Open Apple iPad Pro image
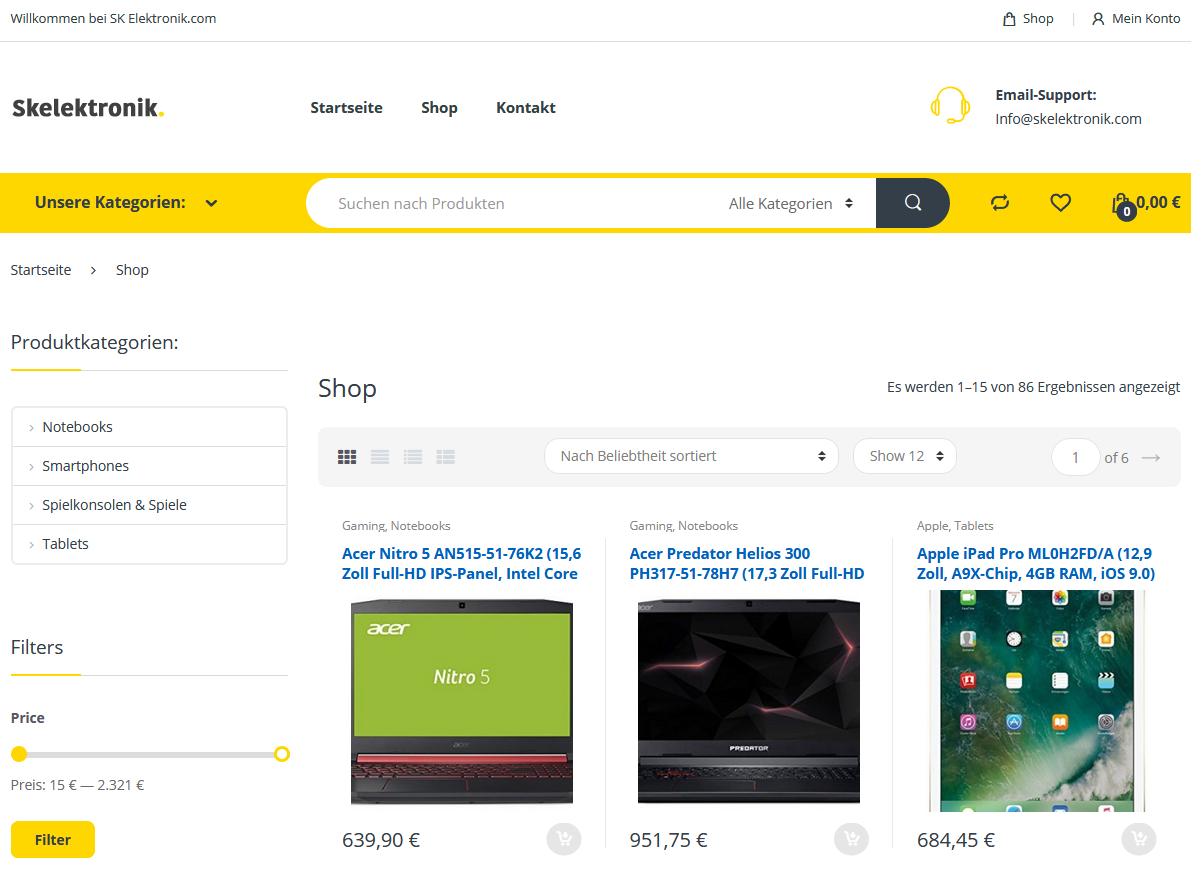The width and height of the screenshot is (1191, 893). (1037, 702)
